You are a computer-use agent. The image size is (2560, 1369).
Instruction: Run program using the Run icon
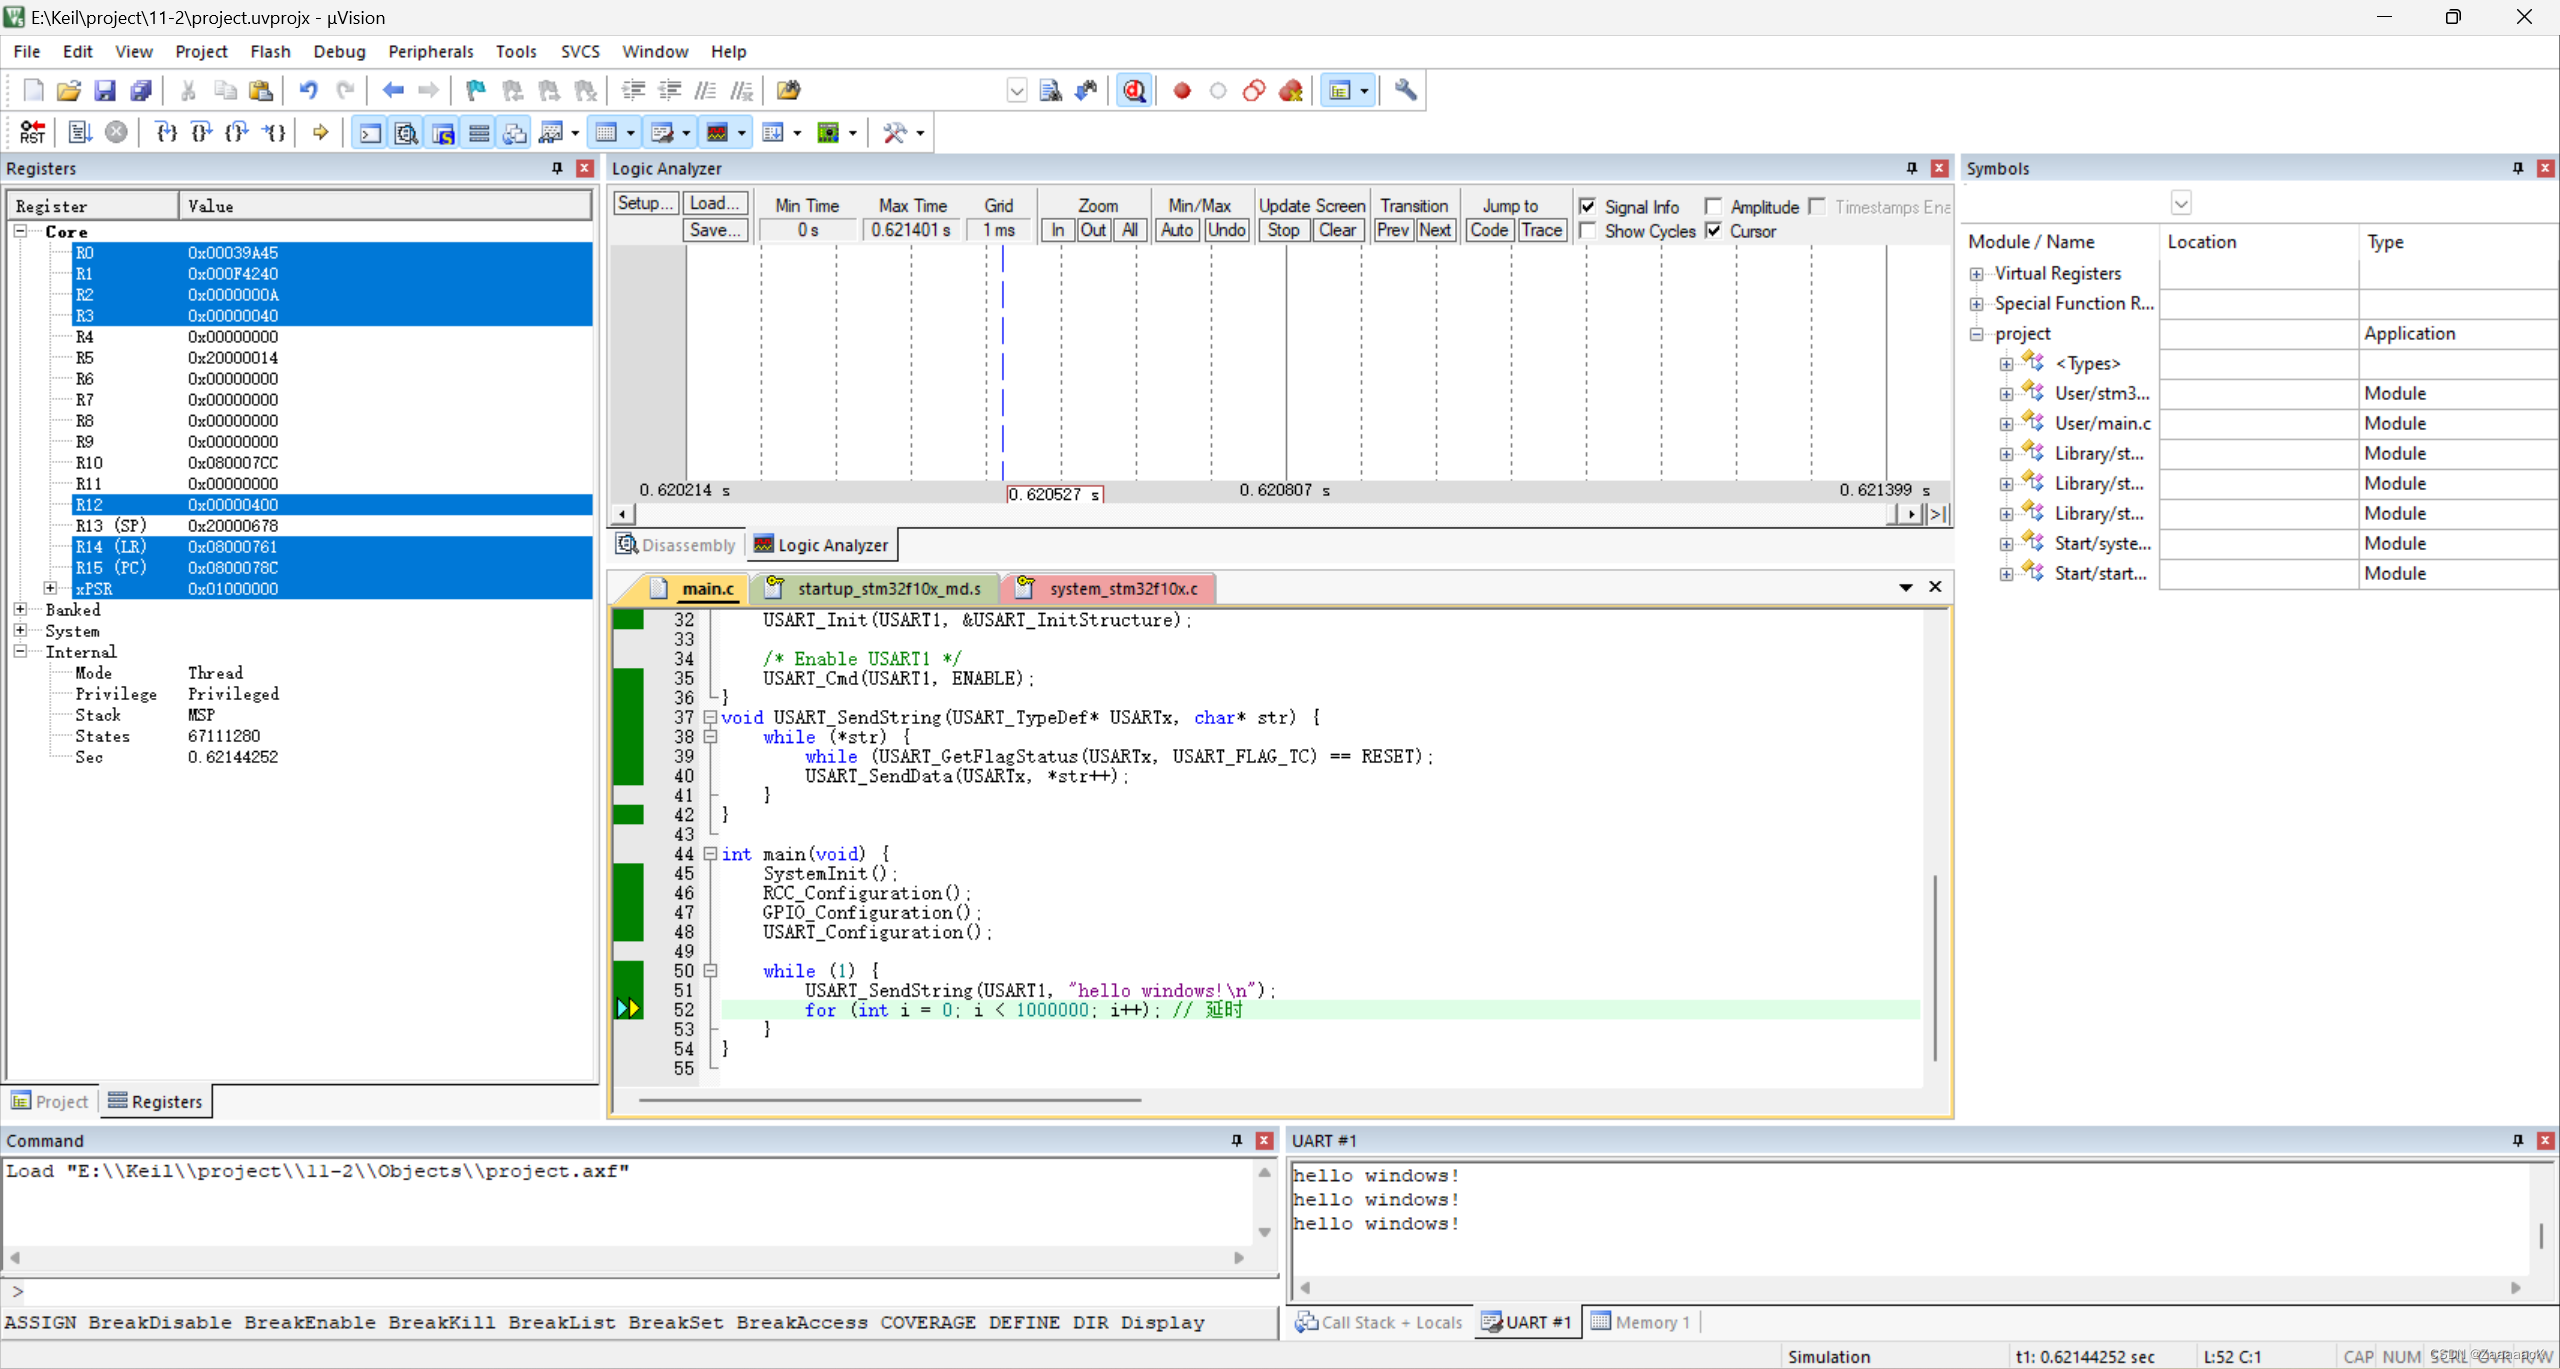[x=80, y=132]
